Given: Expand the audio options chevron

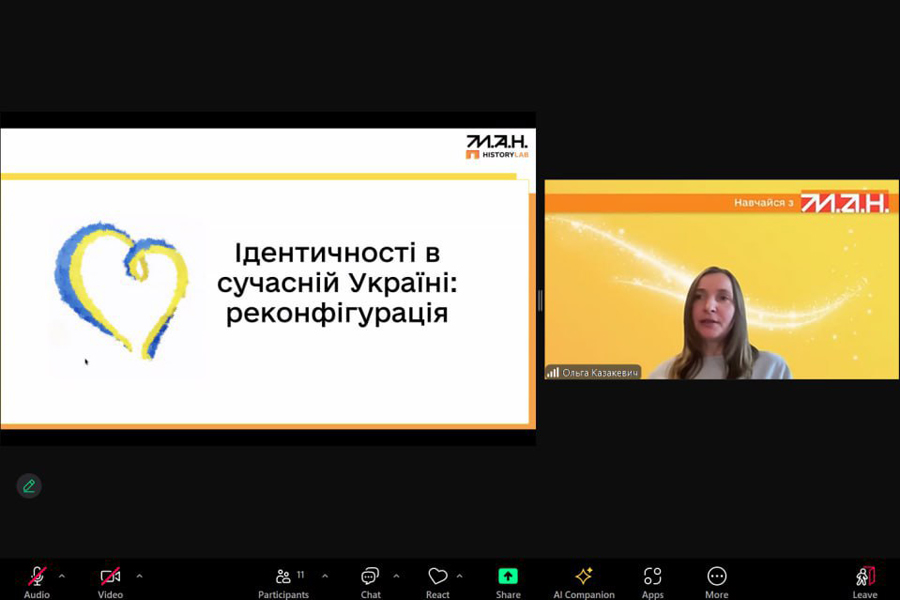Looking at the screenshot, I should pyautogui.click(x=62, y=576).
